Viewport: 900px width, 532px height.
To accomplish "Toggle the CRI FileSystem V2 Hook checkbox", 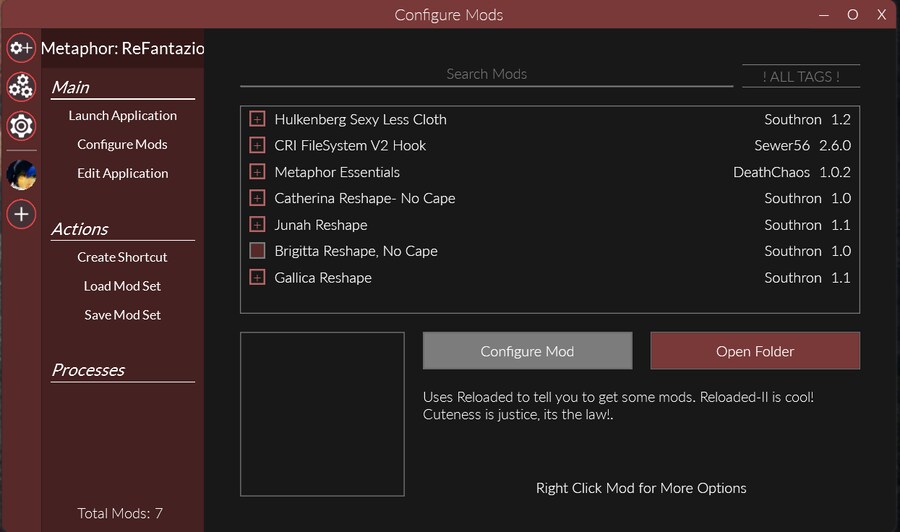I will pos(257,146).
